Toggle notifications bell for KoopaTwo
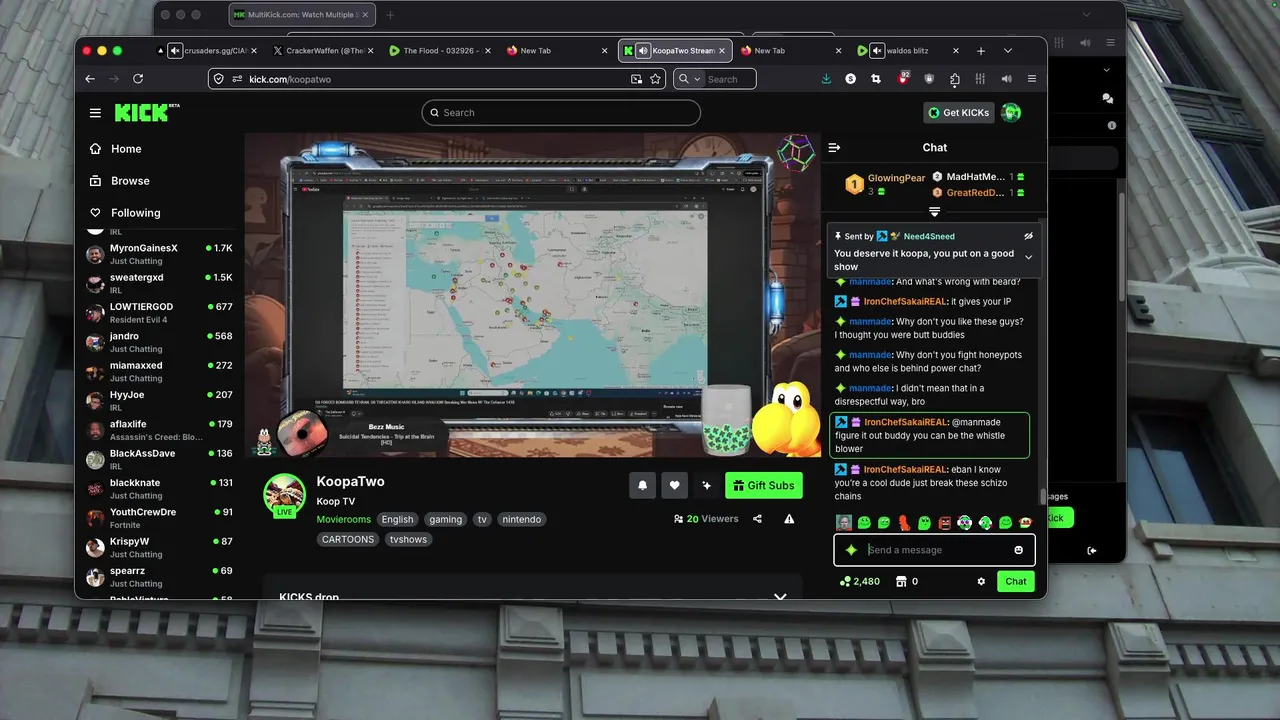This screenshot has height=720, width=1280. 643,485
